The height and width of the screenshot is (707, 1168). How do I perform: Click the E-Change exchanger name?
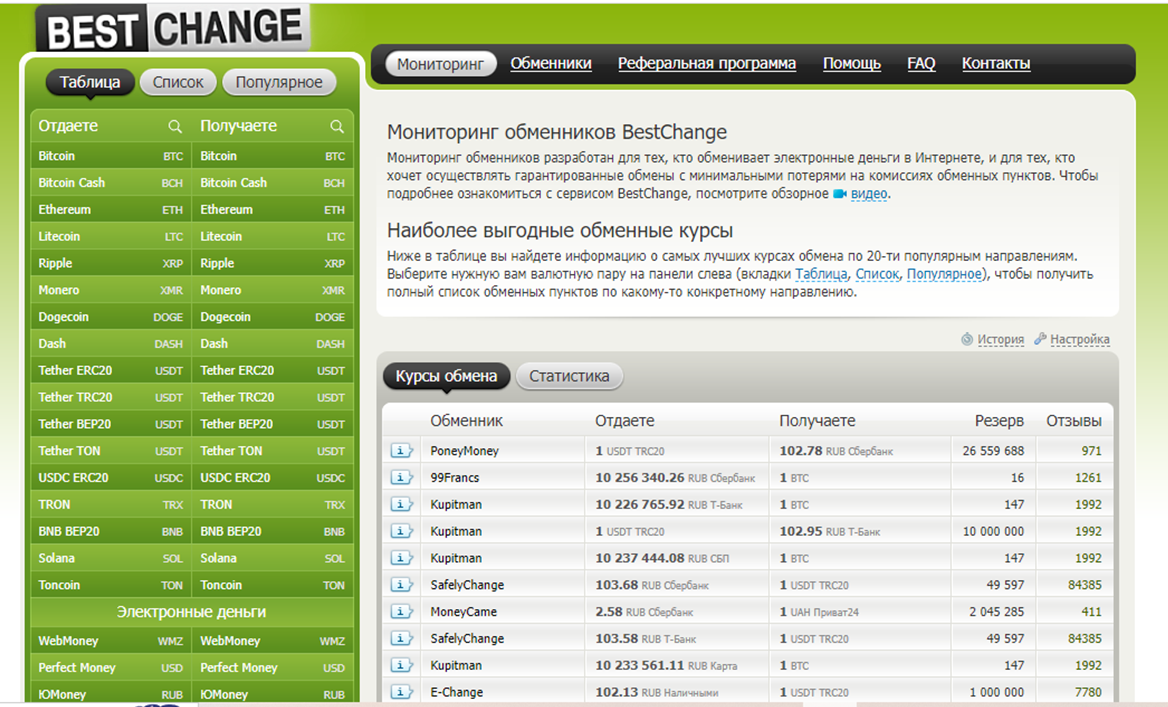coord(457,692)
